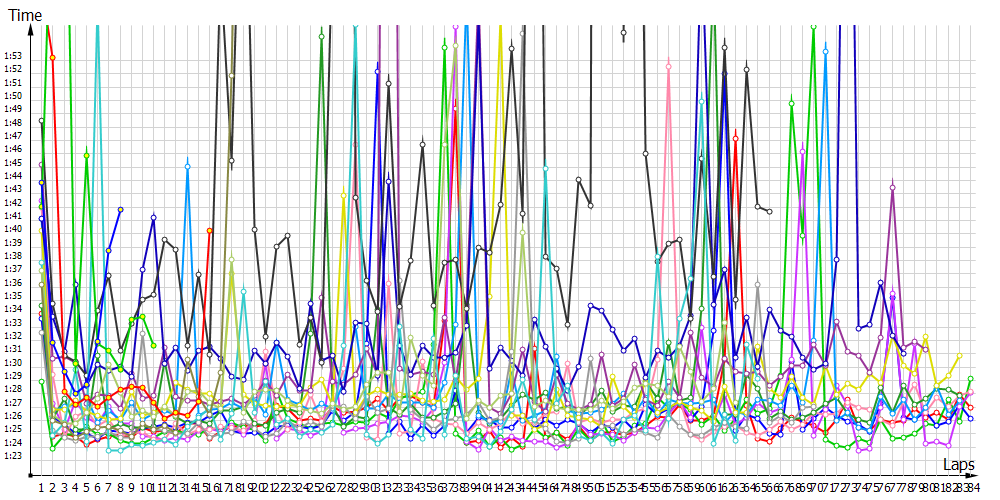
Task: Select the 1:53 label on the time axis
Action: [x=13, y=55]
